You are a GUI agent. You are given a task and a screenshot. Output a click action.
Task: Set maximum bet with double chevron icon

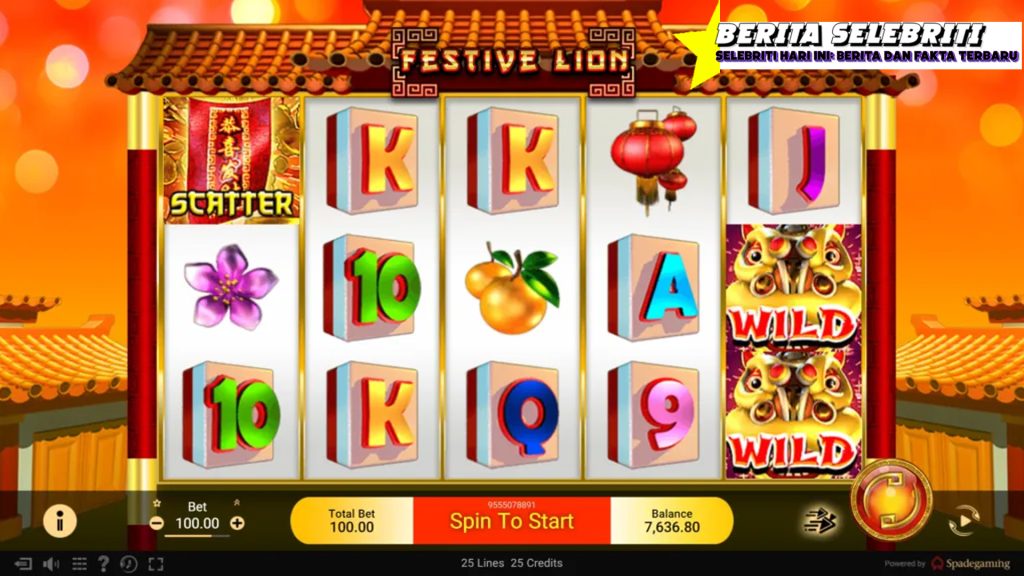point(236,503)
